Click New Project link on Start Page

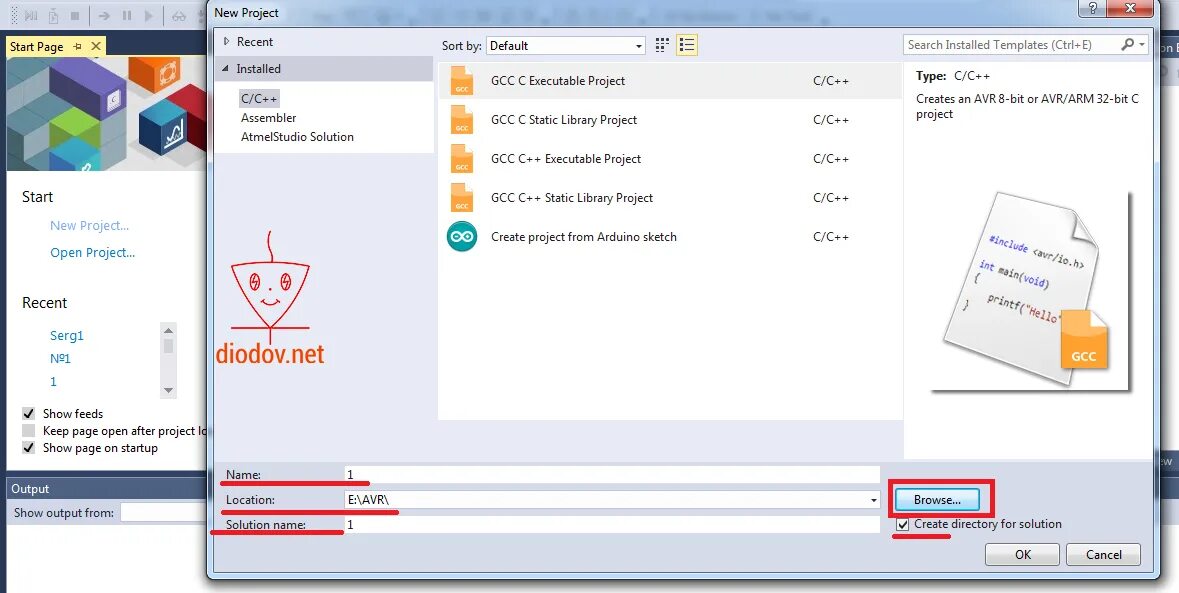89,225
